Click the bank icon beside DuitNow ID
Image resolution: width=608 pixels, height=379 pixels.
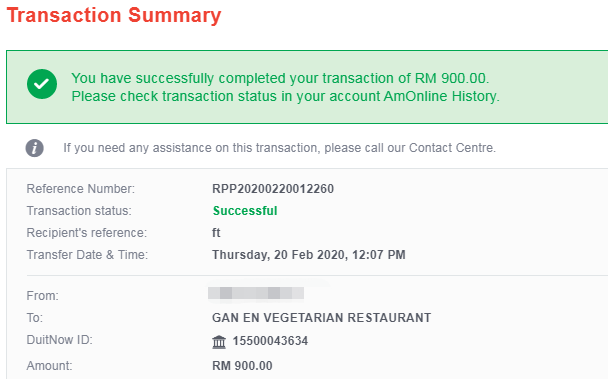point(219,342)
